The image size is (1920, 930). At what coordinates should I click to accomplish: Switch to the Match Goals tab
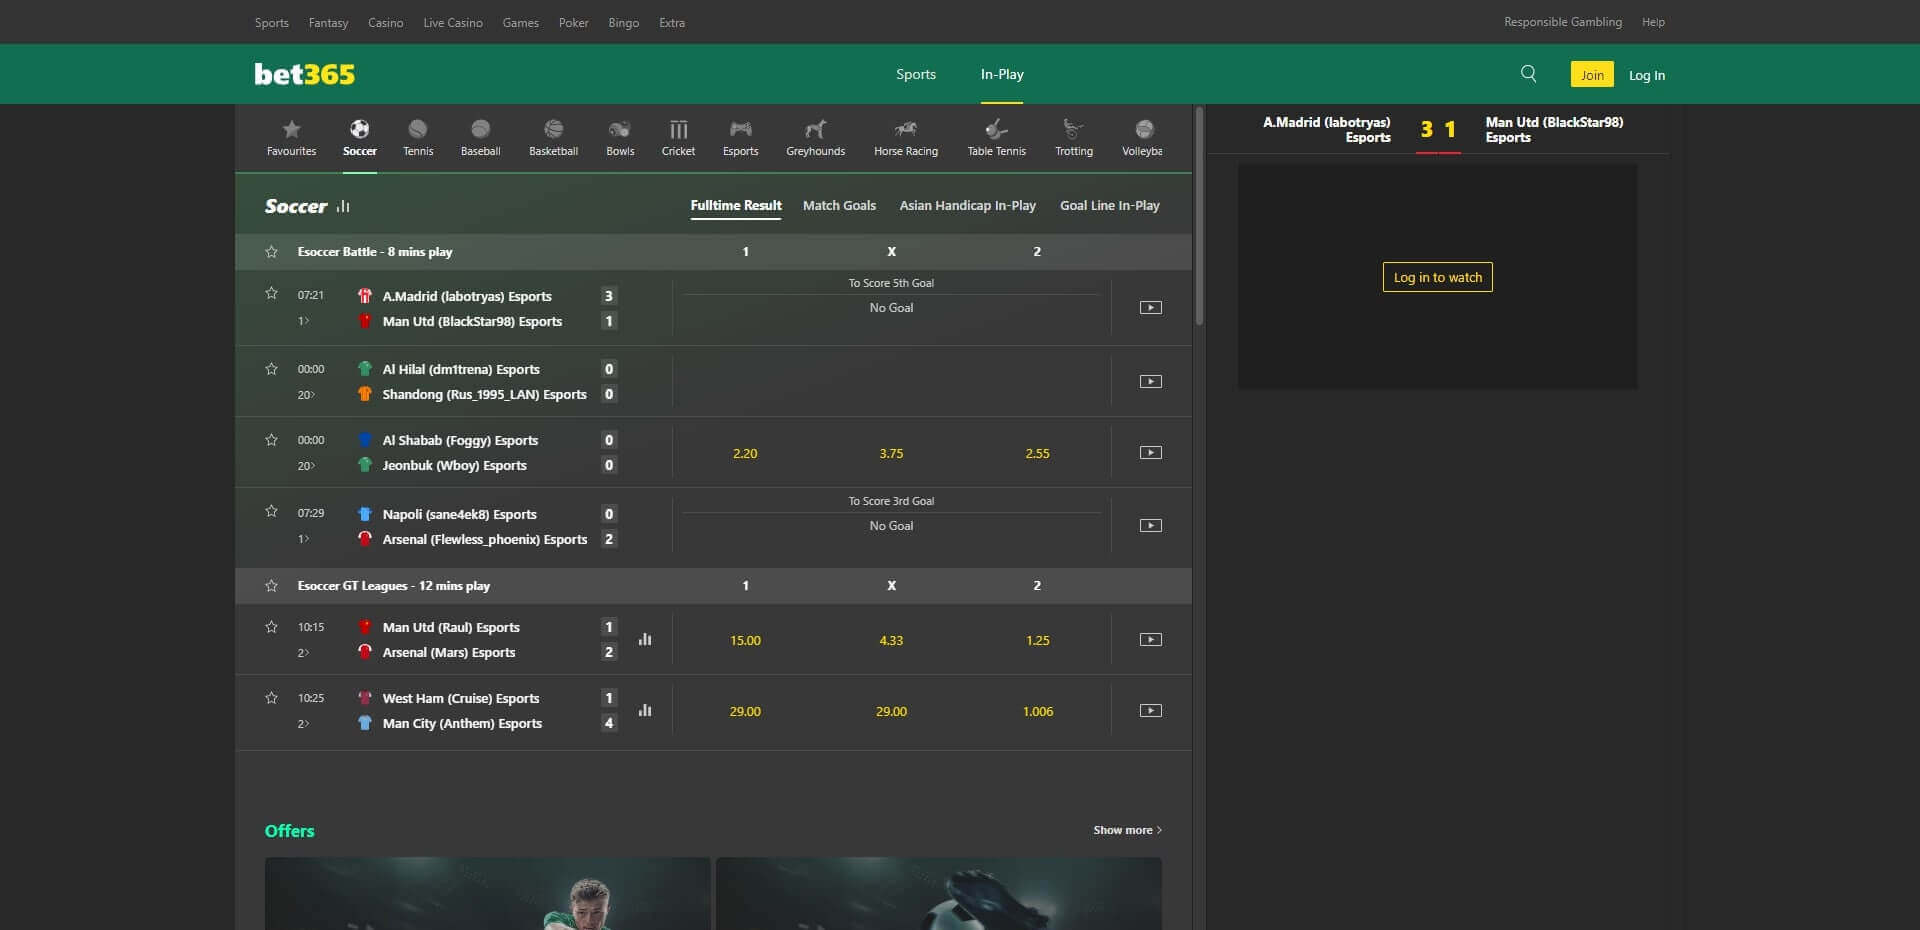(x=838, y=205)
